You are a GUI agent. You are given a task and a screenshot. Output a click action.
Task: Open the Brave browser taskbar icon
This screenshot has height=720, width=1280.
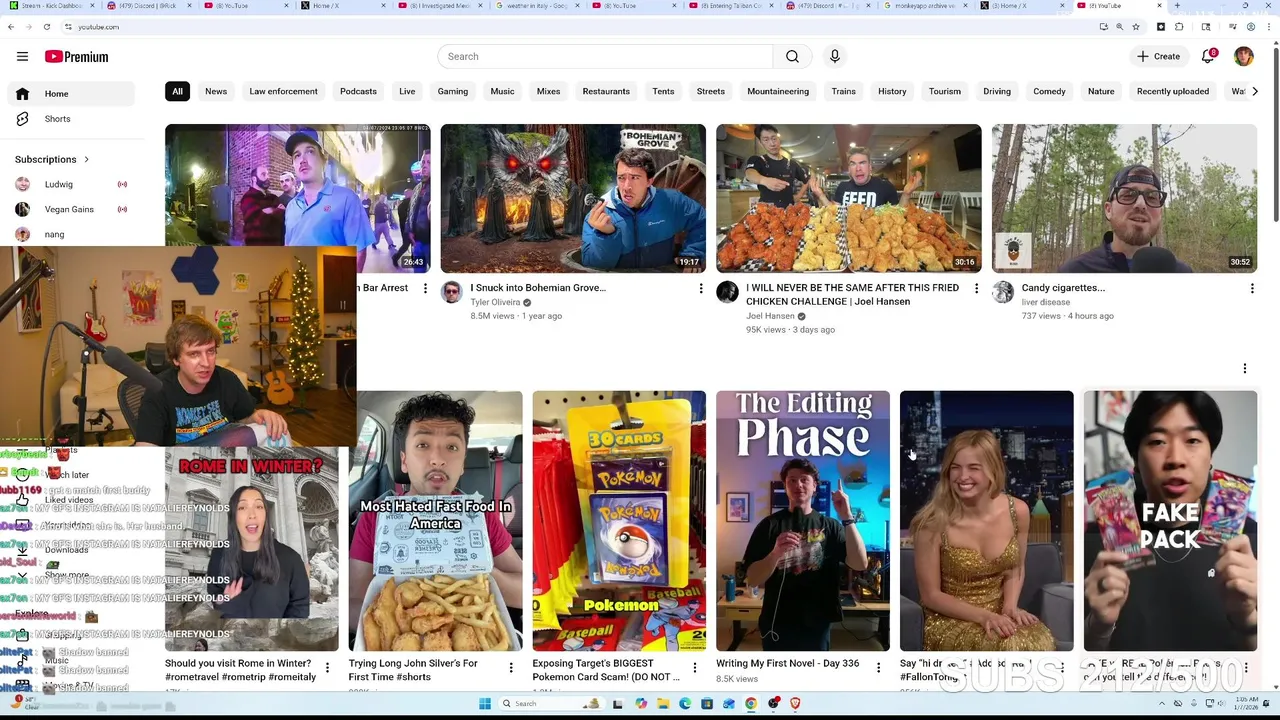click(x=795, y=704)
